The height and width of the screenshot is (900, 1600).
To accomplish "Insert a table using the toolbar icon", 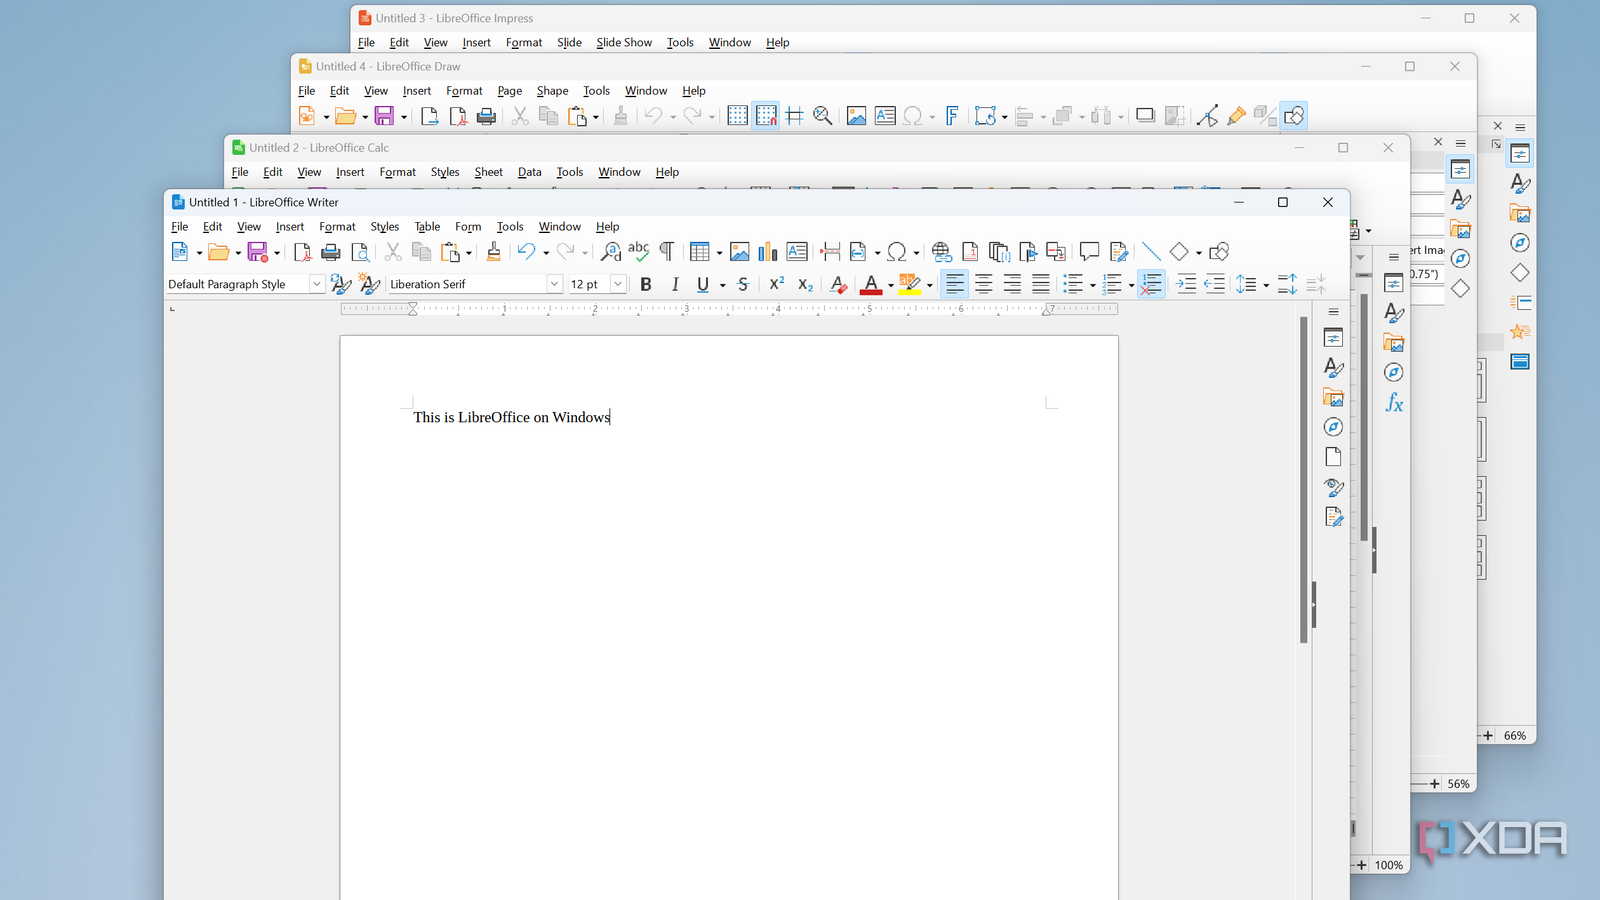I will [x=699, y=252].
